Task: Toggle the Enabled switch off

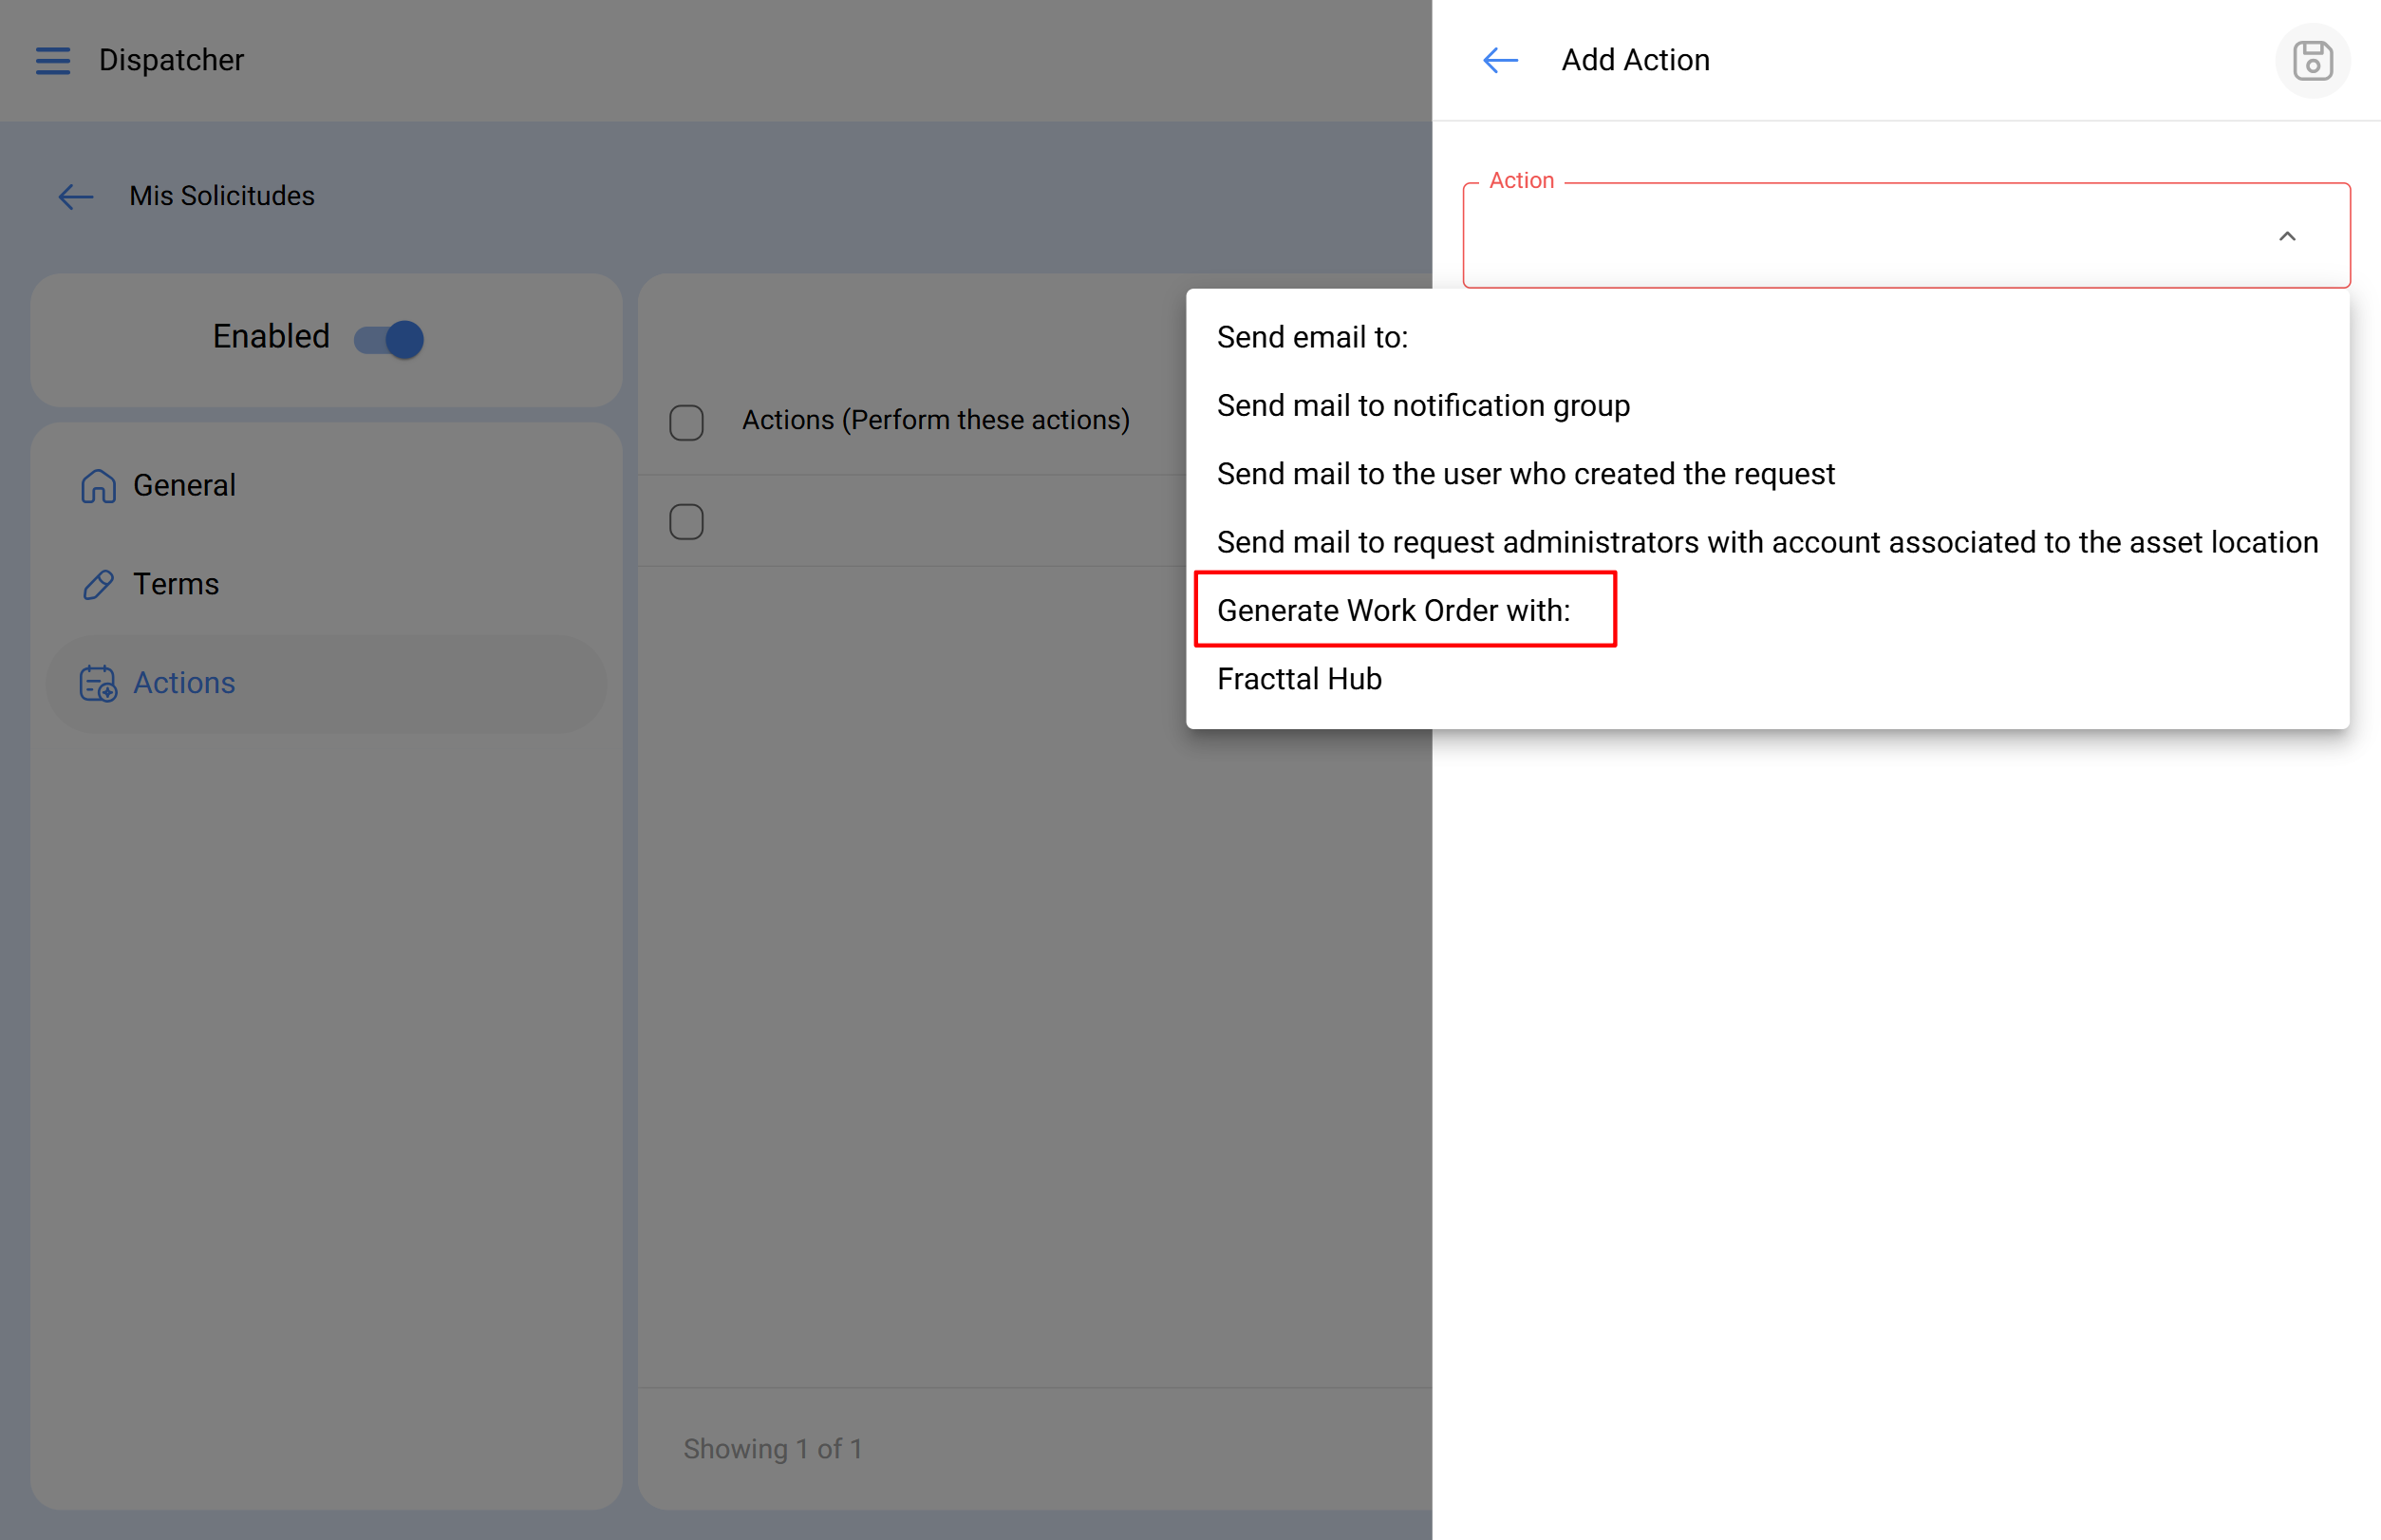Action: 390,339
